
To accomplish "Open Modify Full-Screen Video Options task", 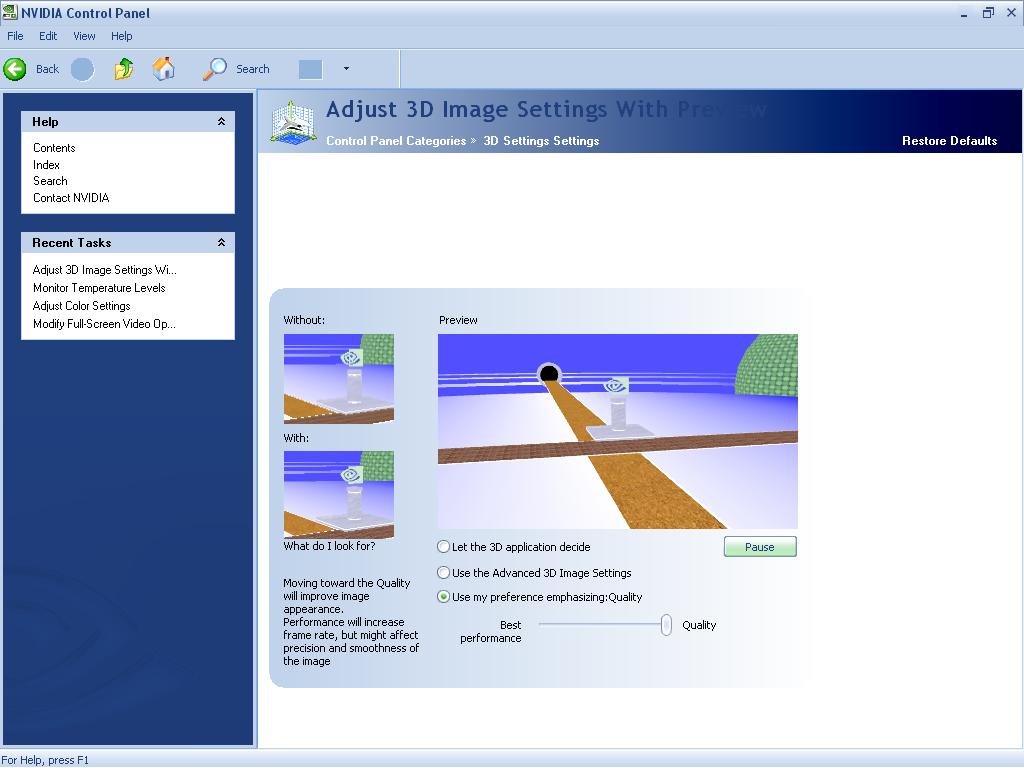I will (104, 324).
